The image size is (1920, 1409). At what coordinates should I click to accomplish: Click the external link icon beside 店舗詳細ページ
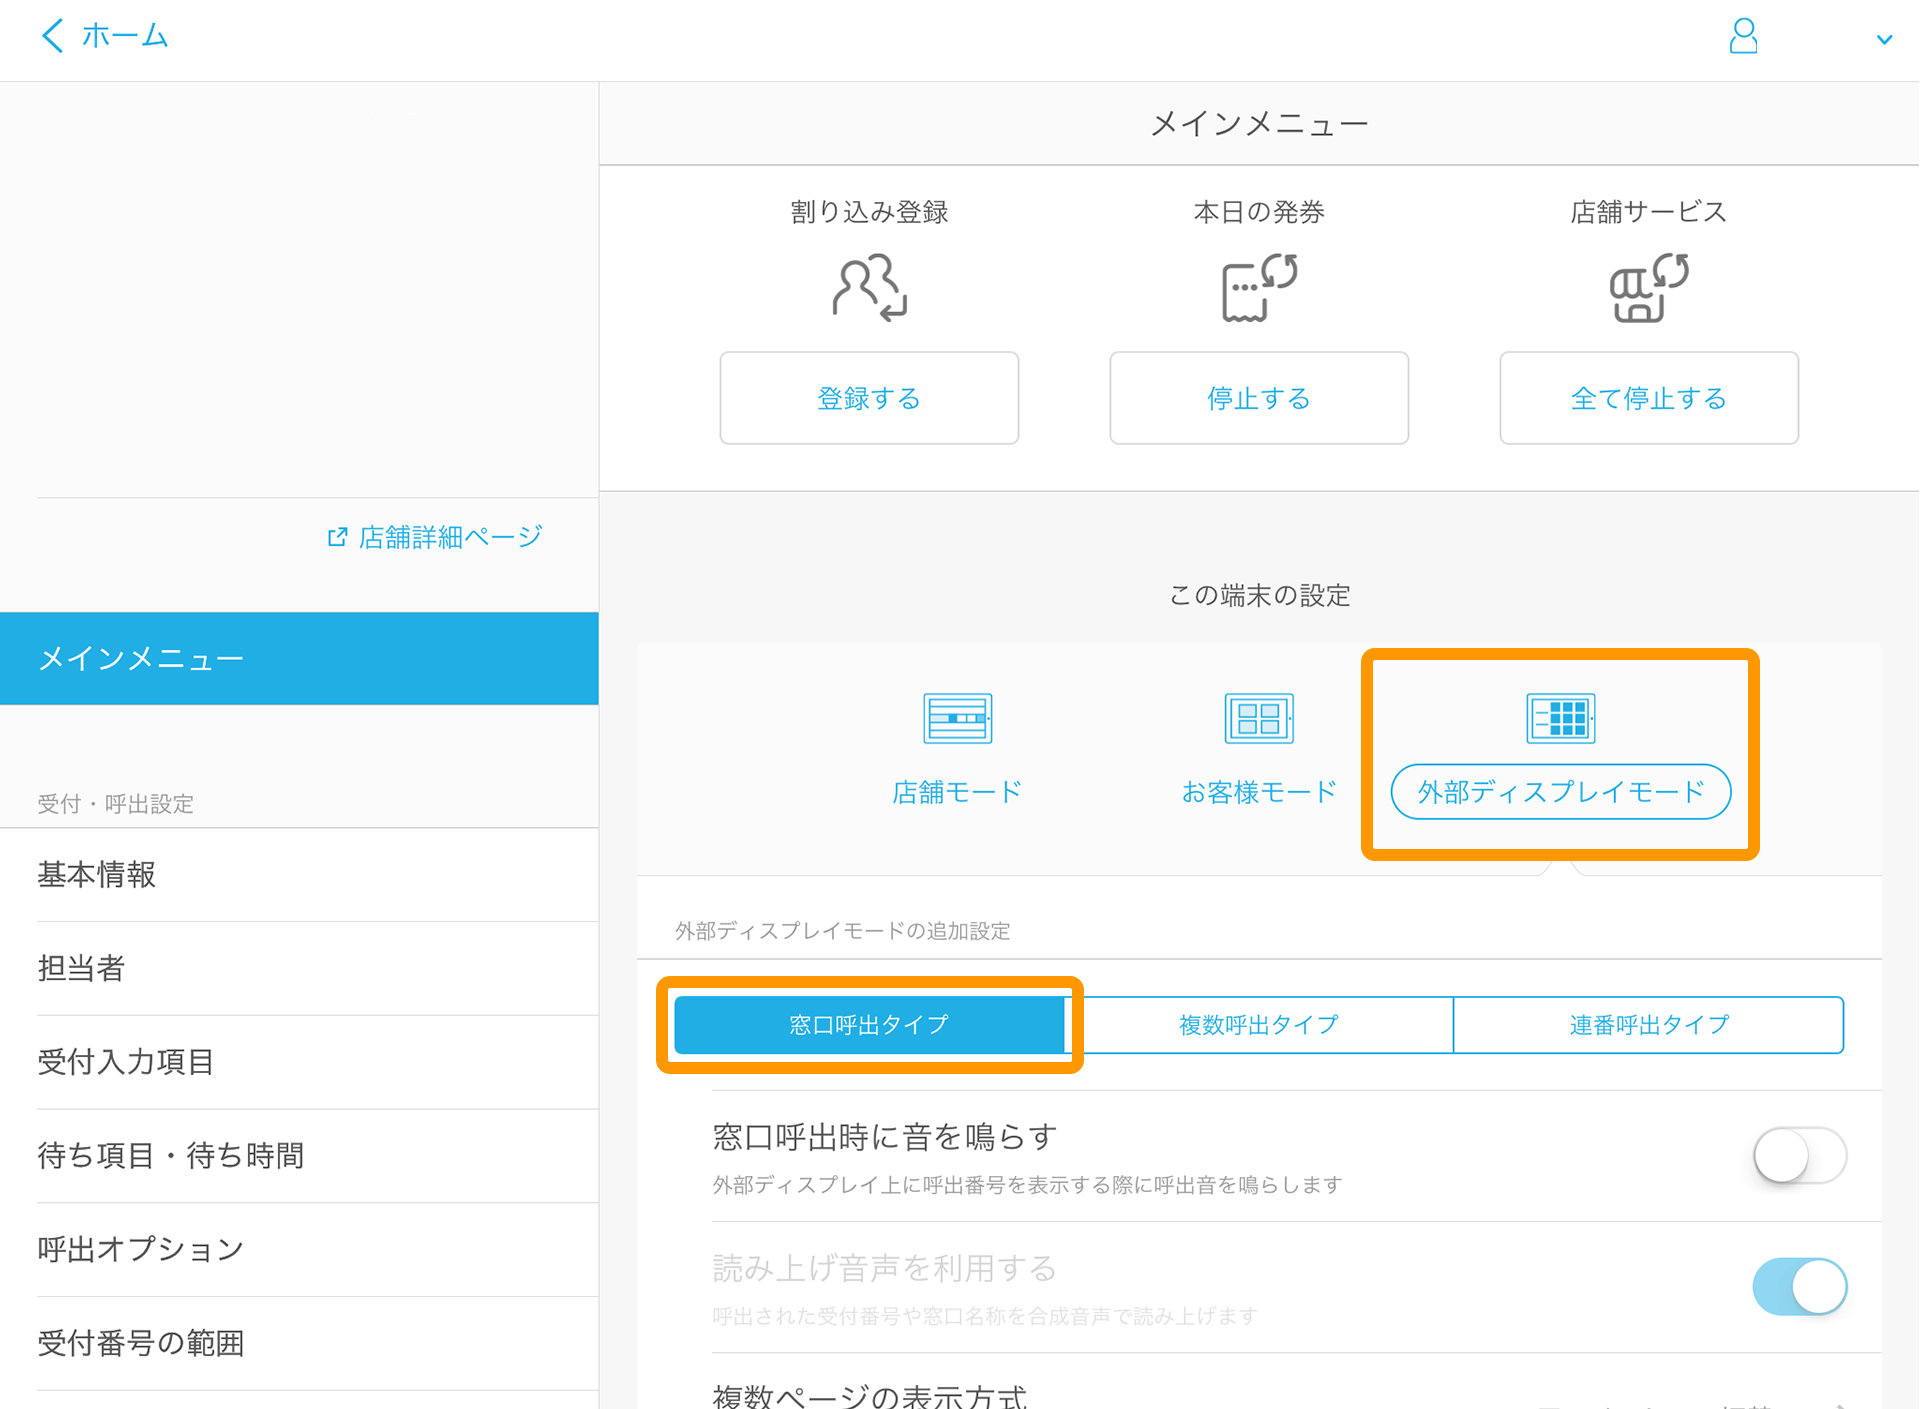[x=338, y=537]
